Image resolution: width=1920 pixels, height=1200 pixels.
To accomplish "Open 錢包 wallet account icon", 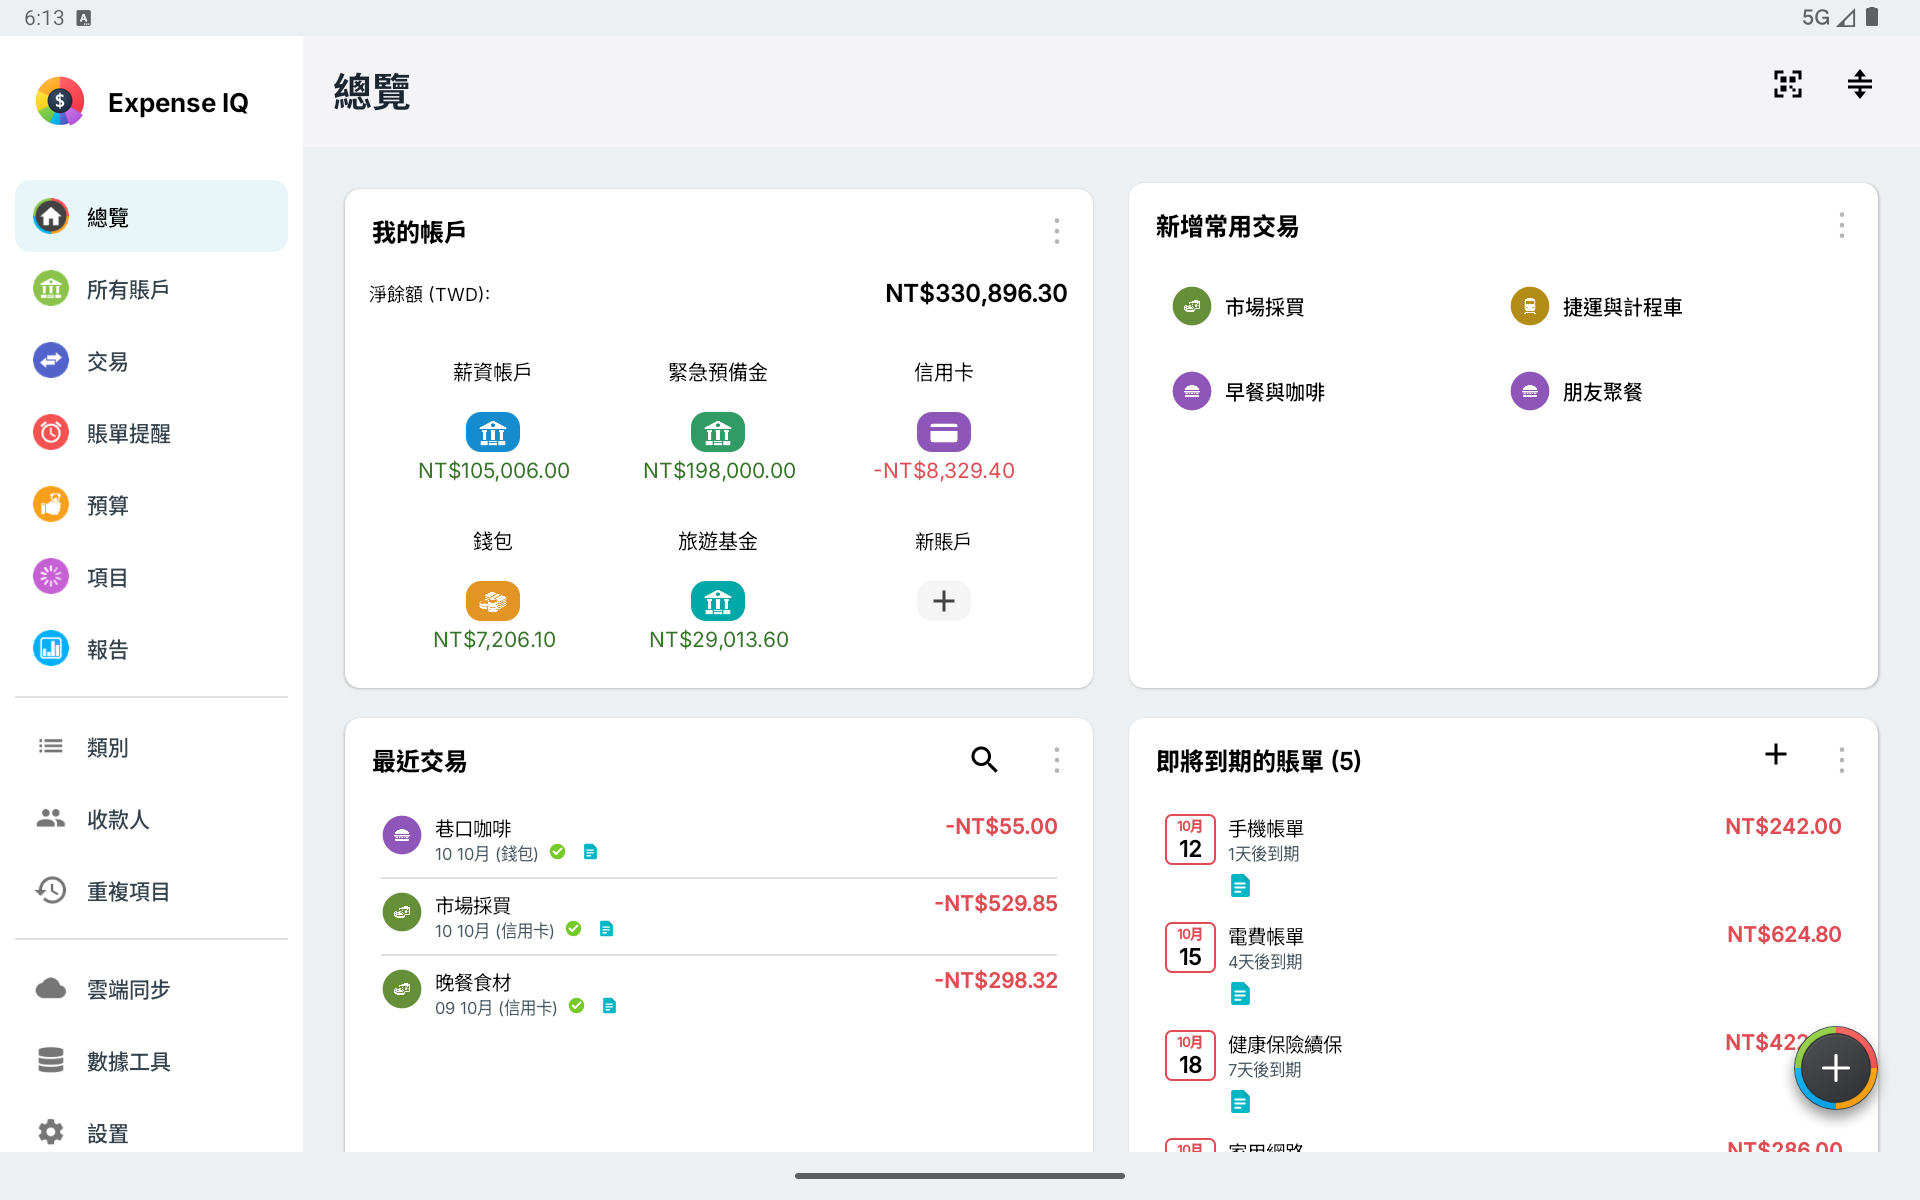I will (x=493, y=601).
